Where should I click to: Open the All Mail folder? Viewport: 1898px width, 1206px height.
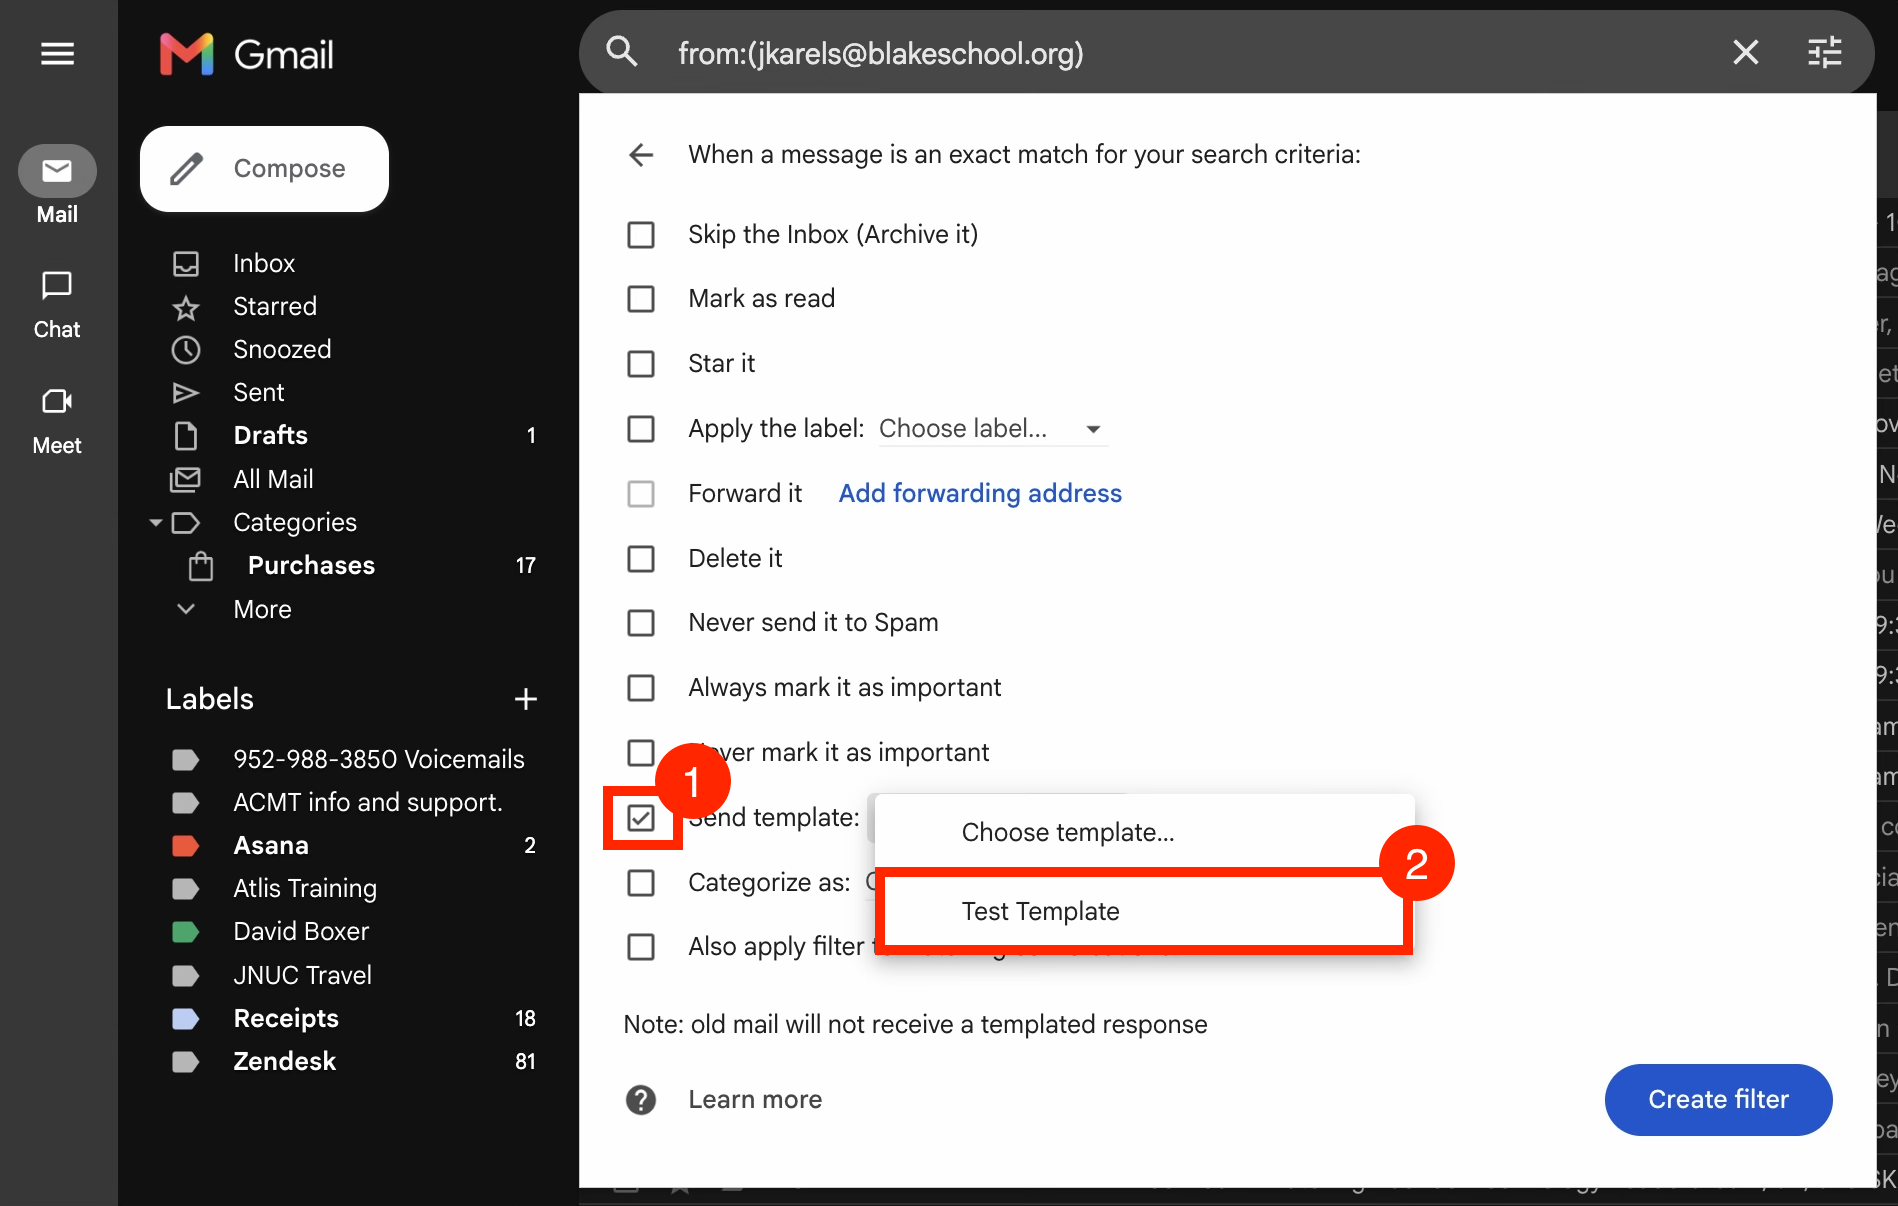click(273, 479)
